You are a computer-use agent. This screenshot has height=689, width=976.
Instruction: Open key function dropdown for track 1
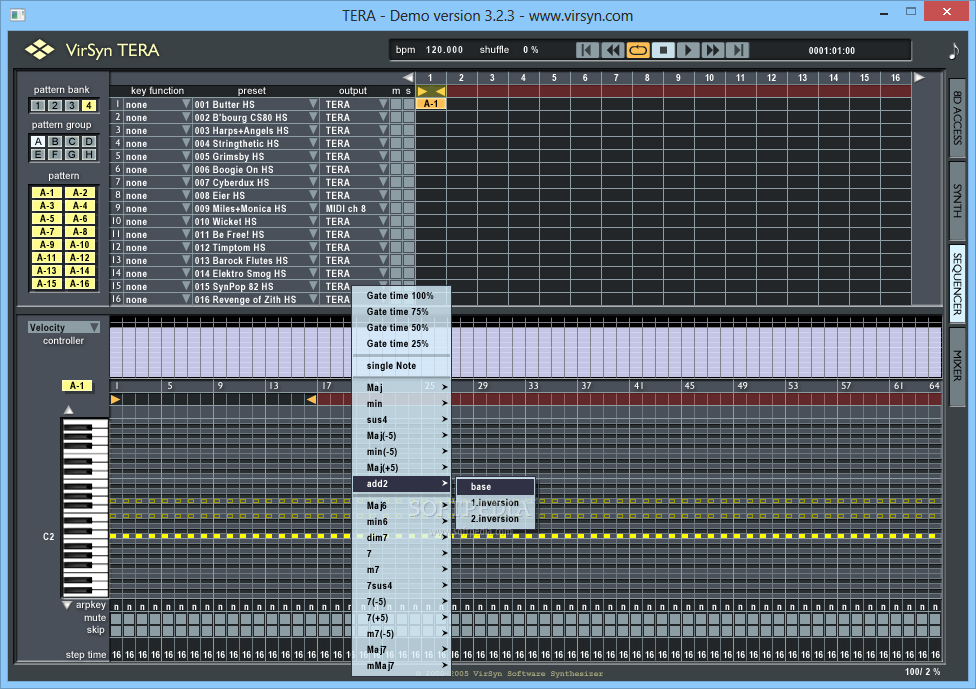pos(185,104)
